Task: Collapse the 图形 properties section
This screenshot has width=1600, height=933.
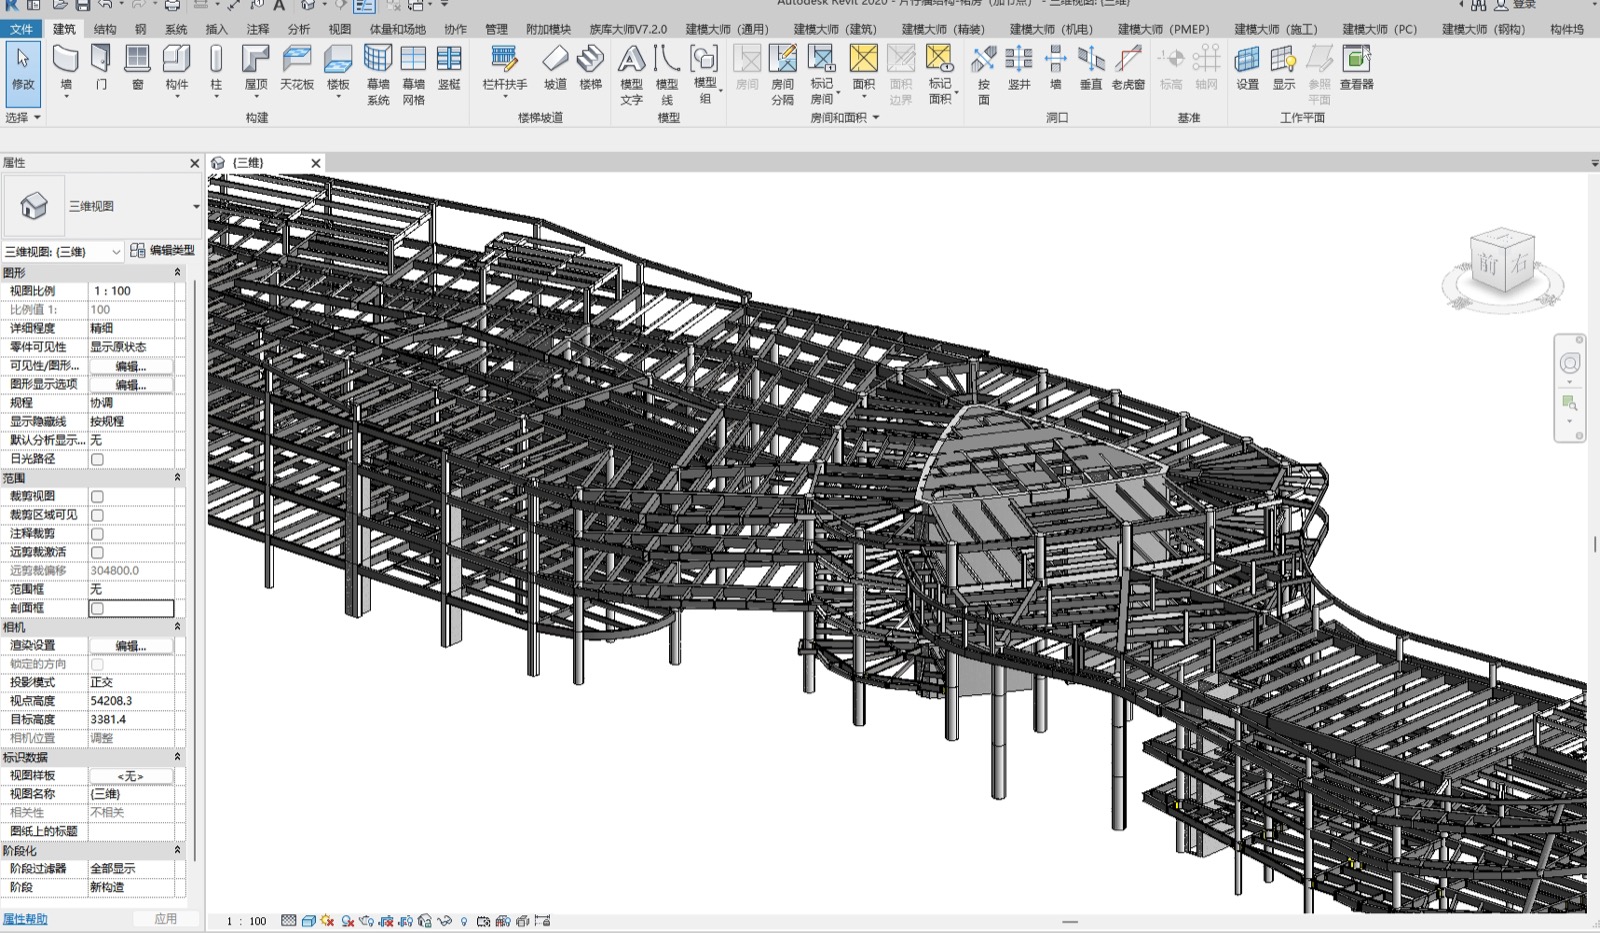Action: pyautogui.click(x=178, y=272)
